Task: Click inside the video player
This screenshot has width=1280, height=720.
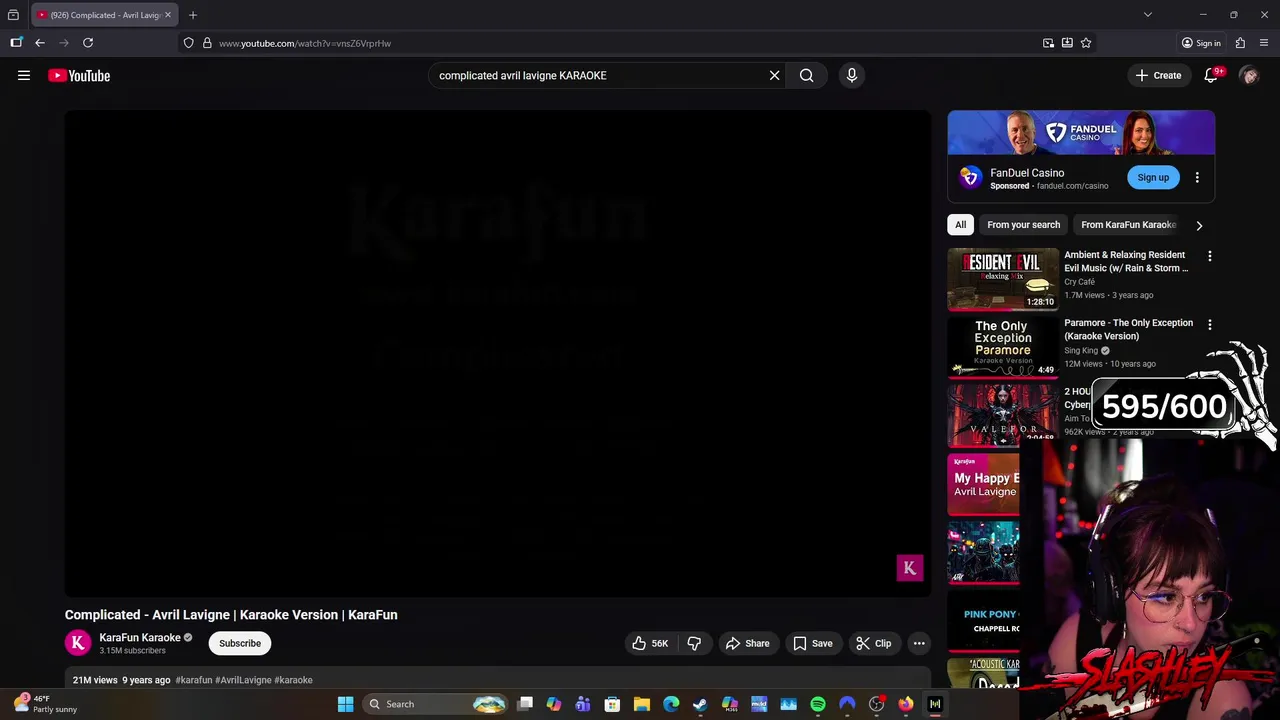Action: tap(498, 353)
